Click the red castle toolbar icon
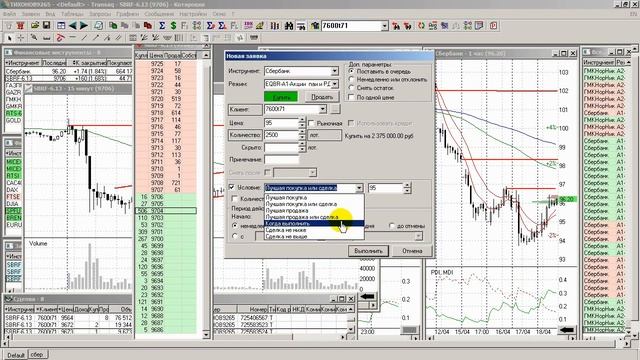The height and width of the screenshot is (360, 640). [20, 25]
